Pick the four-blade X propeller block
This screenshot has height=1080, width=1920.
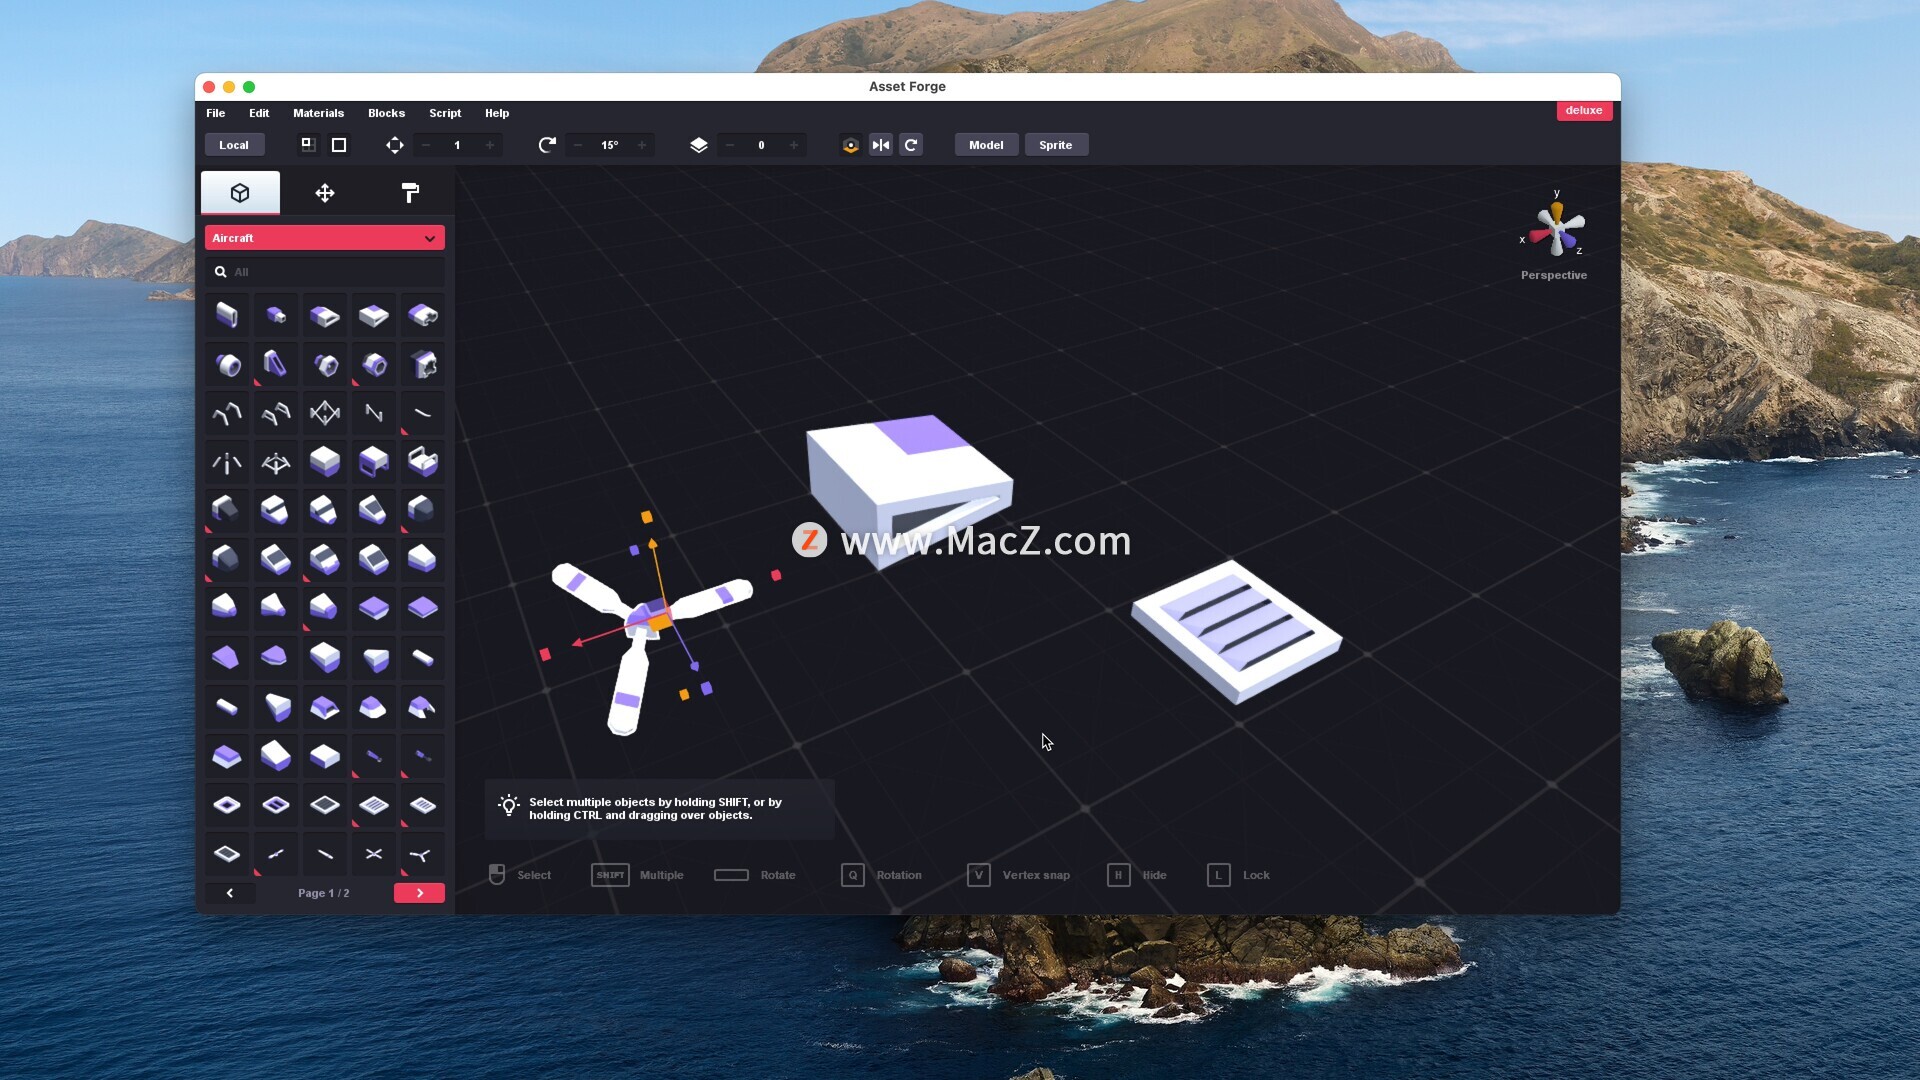[373, 854]
